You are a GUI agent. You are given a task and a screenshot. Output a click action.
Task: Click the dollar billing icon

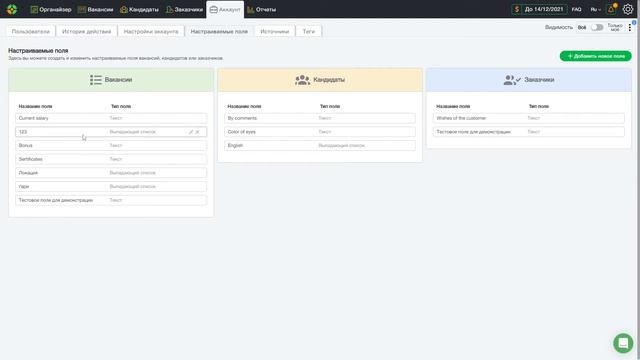pyautogui.click(x=517, y=9)
